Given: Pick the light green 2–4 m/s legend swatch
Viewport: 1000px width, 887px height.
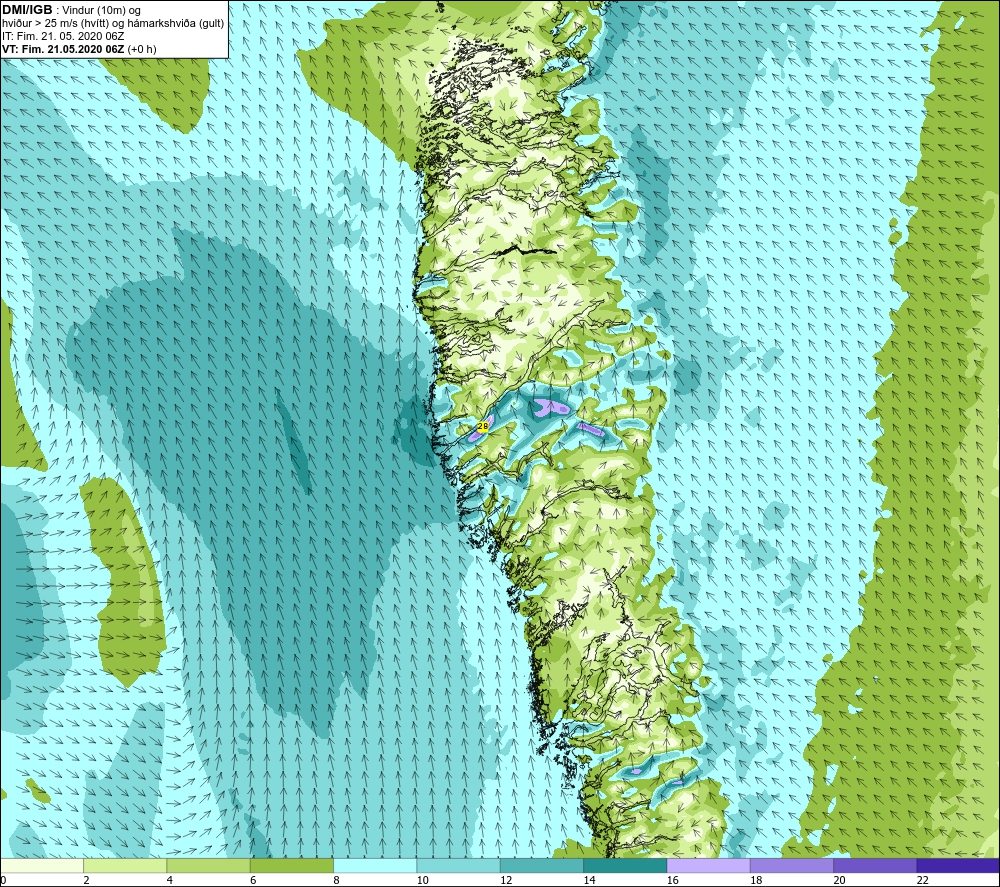Looking at the screenshot, I should [x=125, y=865].
